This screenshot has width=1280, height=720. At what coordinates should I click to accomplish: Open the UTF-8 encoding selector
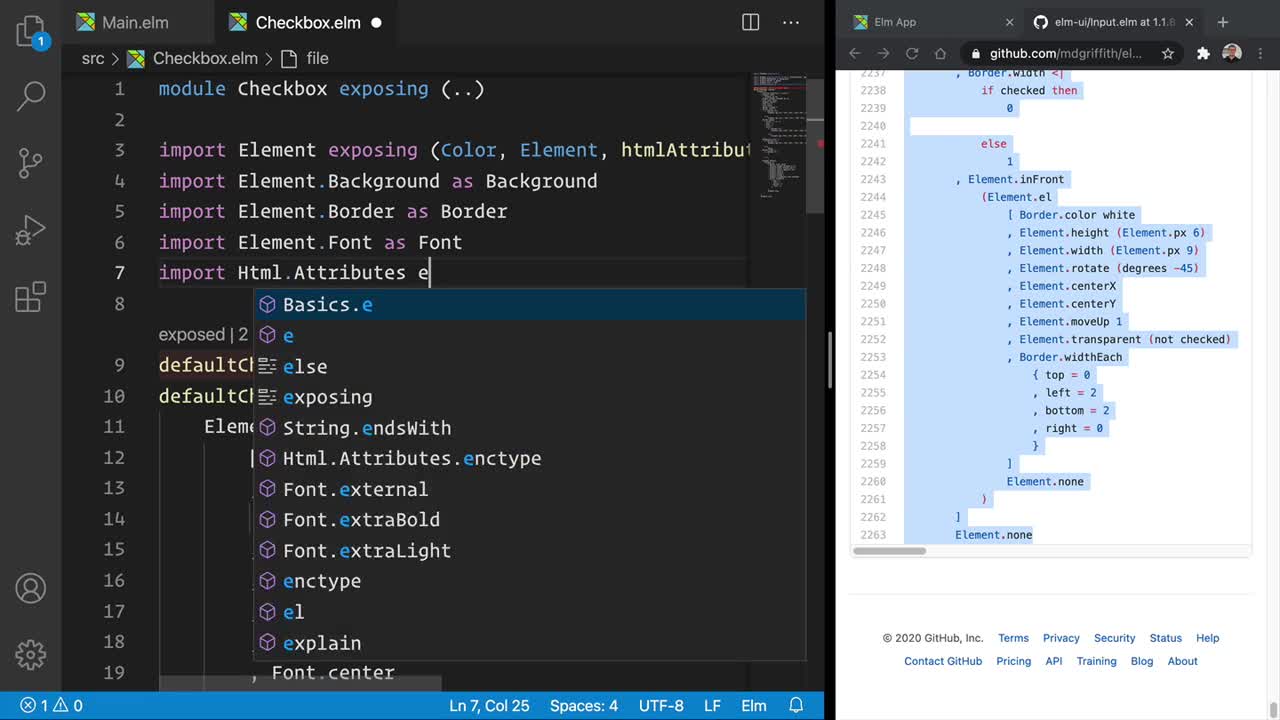click(x=661, y=705)
